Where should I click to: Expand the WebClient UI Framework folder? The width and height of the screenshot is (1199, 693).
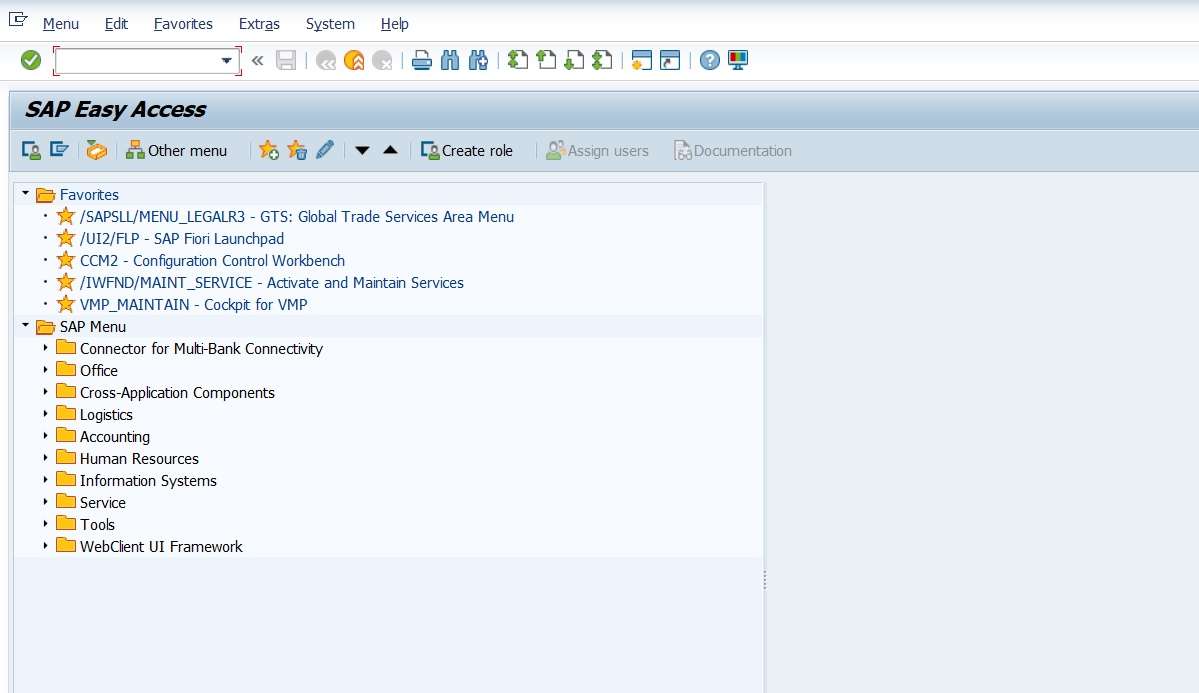(45, 545)
